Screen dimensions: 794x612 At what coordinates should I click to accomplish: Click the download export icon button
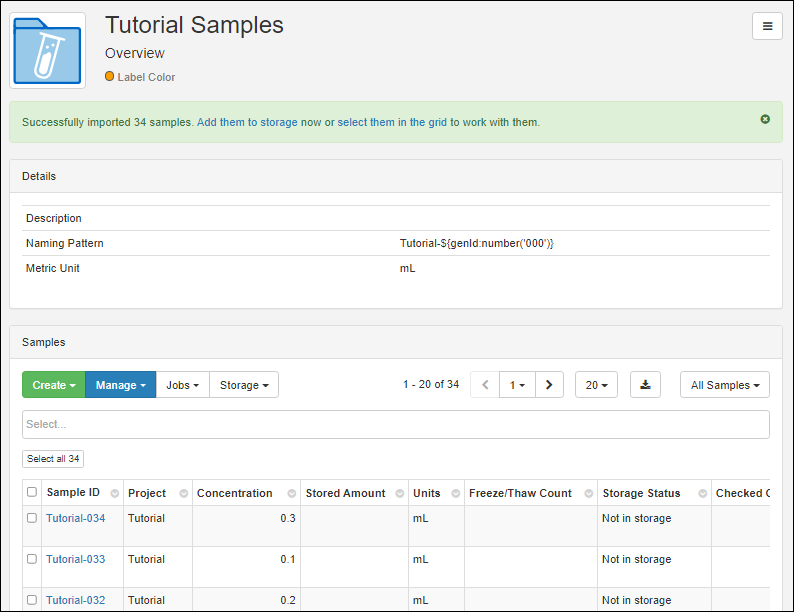[x=645, y=385]
